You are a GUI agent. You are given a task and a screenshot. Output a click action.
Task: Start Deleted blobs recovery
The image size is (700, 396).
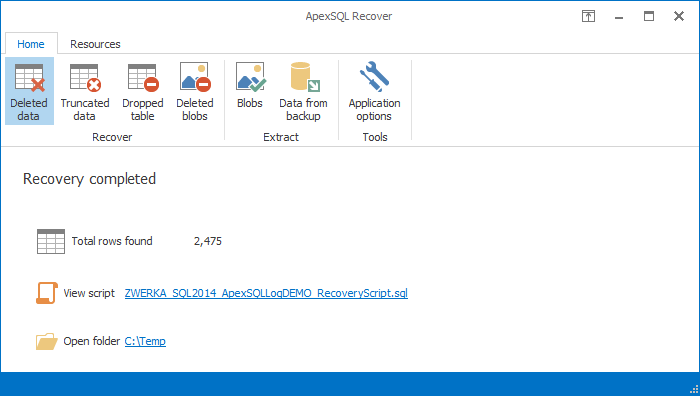[195, 91]
